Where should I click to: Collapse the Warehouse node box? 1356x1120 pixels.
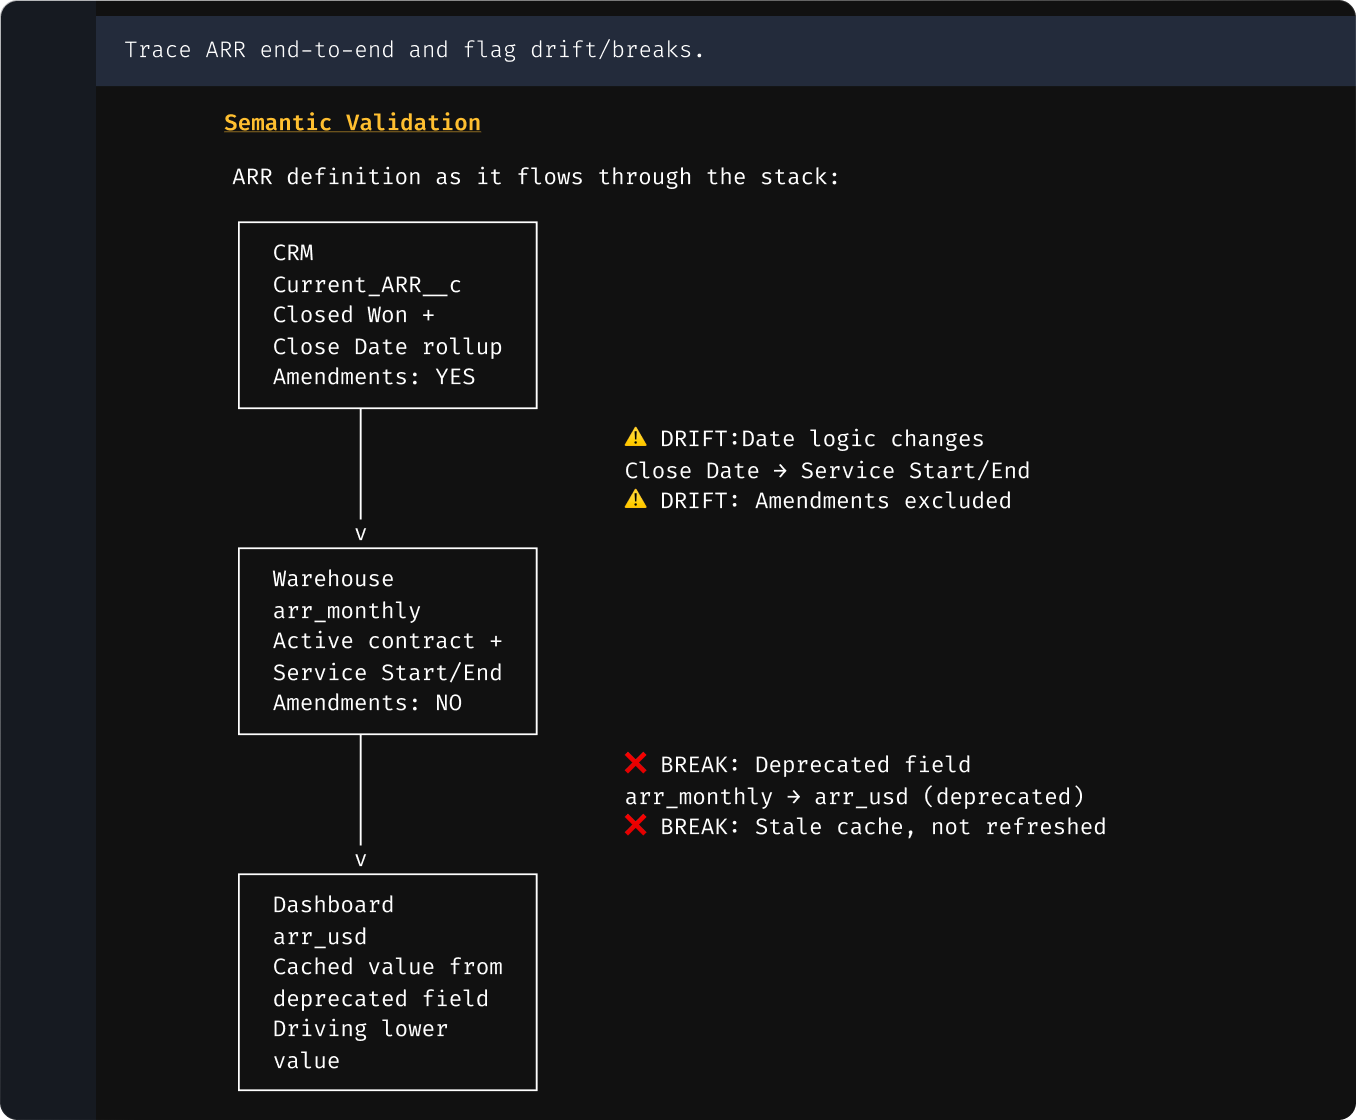tap(387, 641)
